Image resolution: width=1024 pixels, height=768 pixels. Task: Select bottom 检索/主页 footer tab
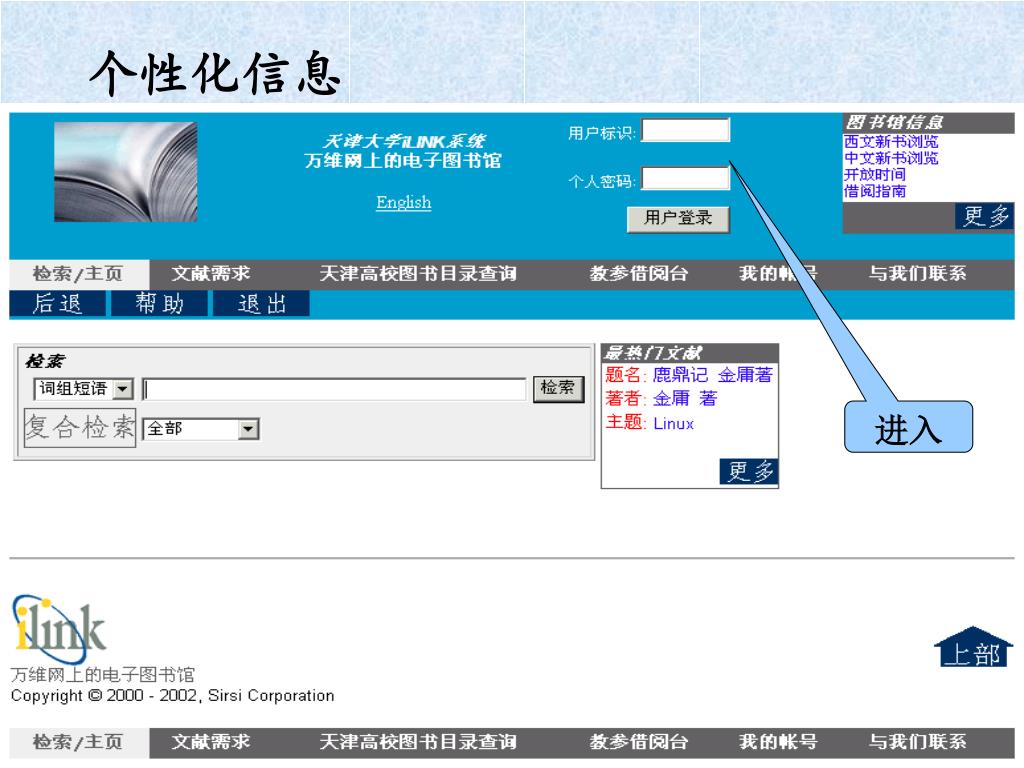(79, 743)
